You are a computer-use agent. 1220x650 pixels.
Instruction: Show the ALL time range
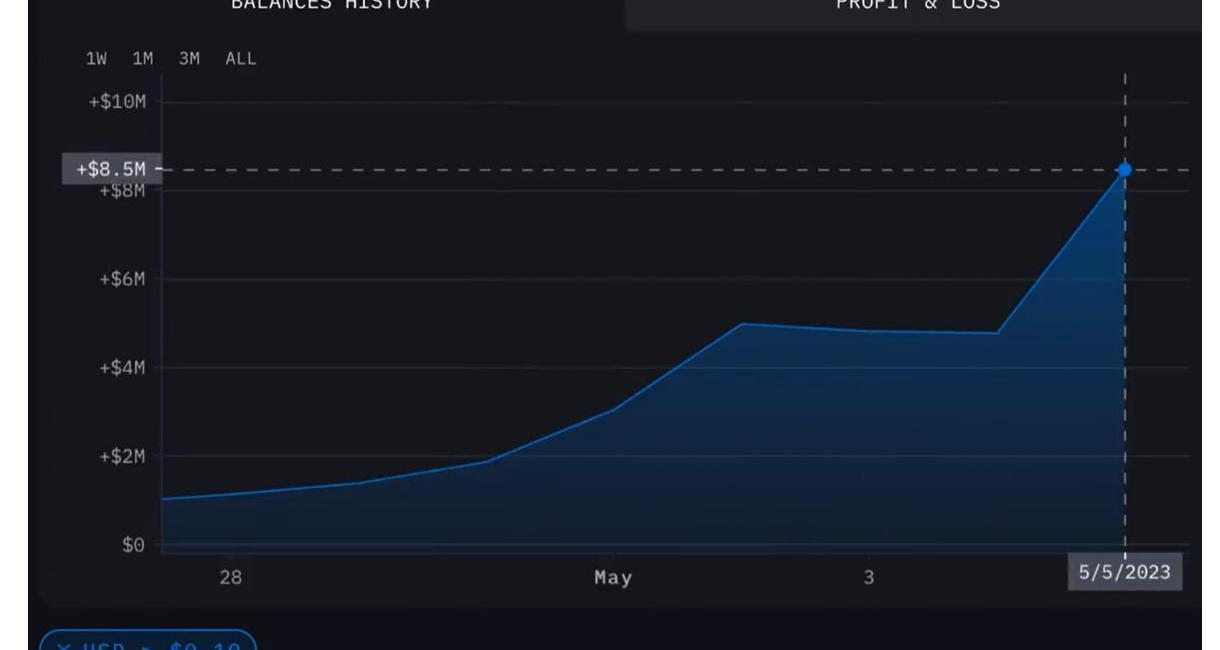tap(241, 59)
